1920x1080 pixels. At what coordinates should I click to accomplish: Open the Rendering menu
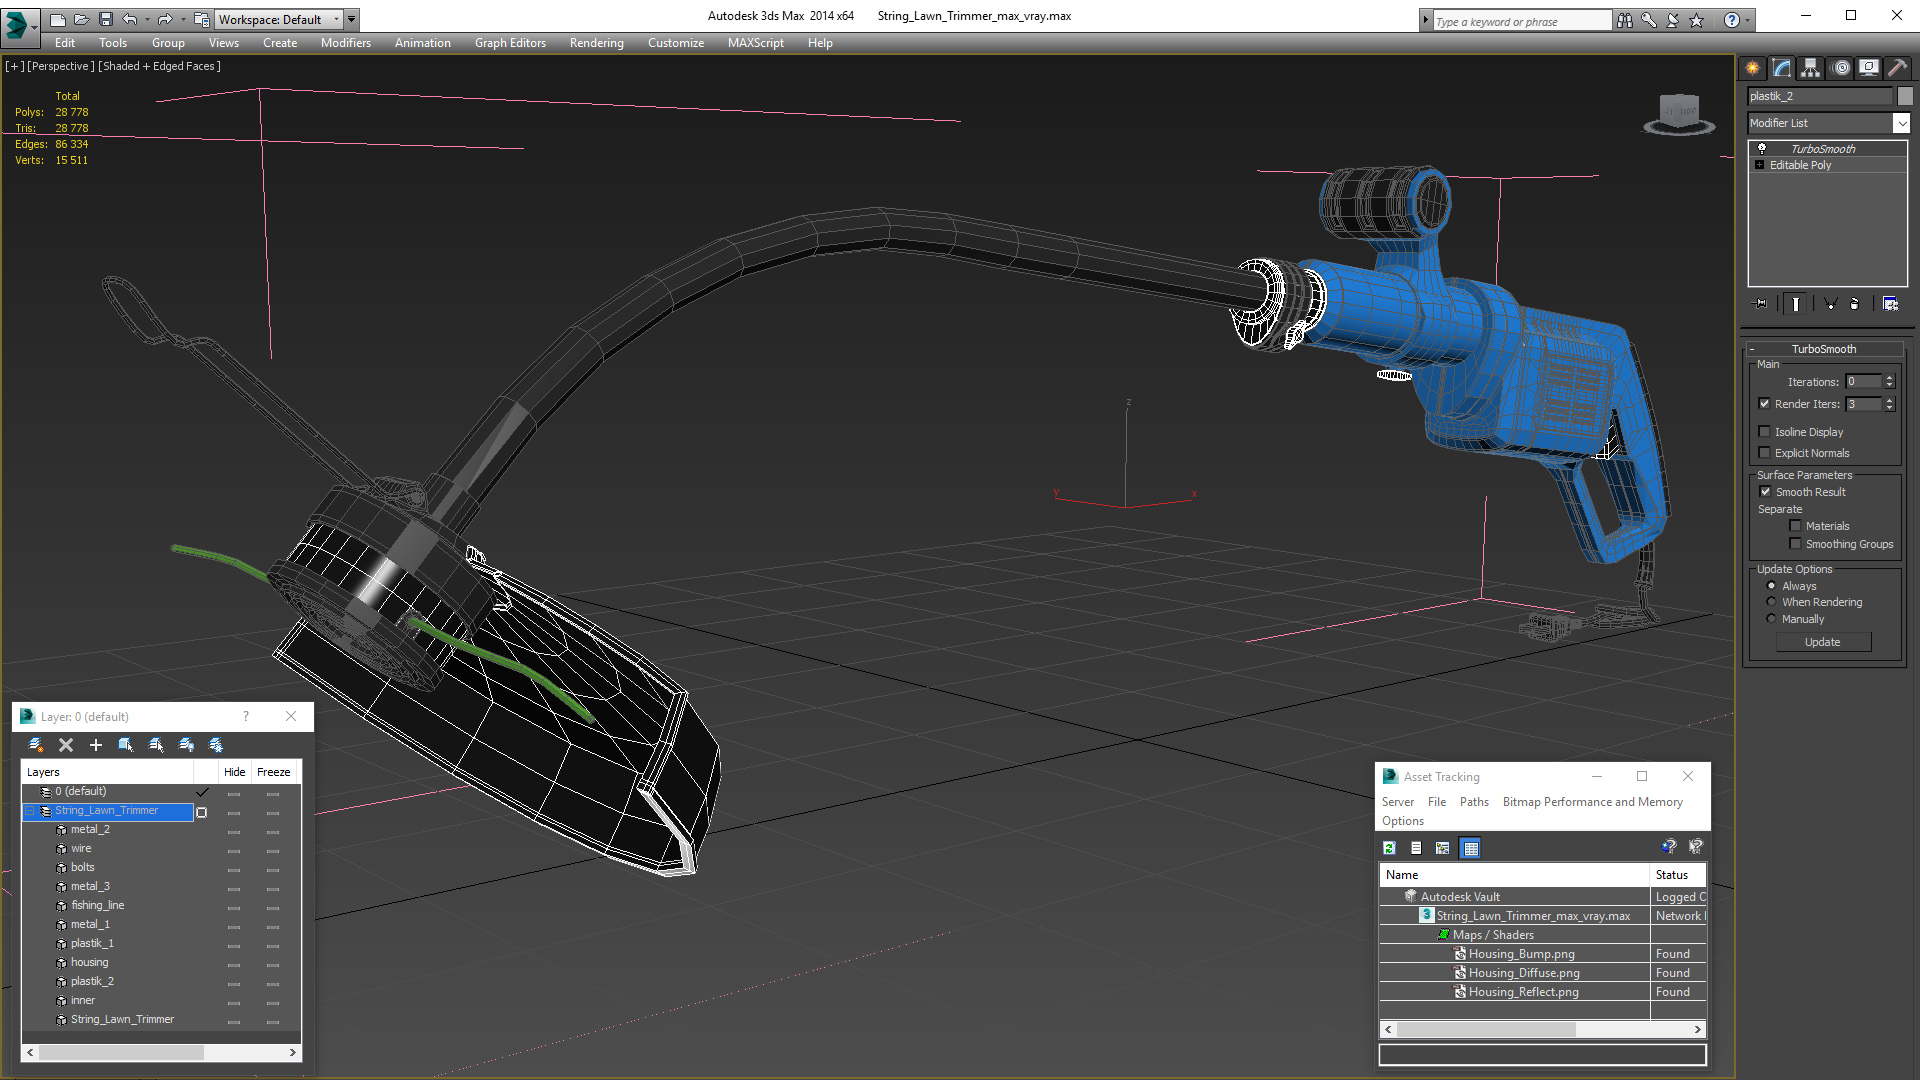(597, 43)
